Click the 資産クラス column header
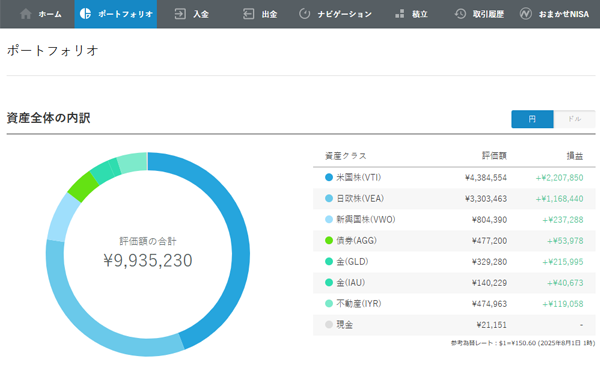The image size is (600, 370). point(346,156)
